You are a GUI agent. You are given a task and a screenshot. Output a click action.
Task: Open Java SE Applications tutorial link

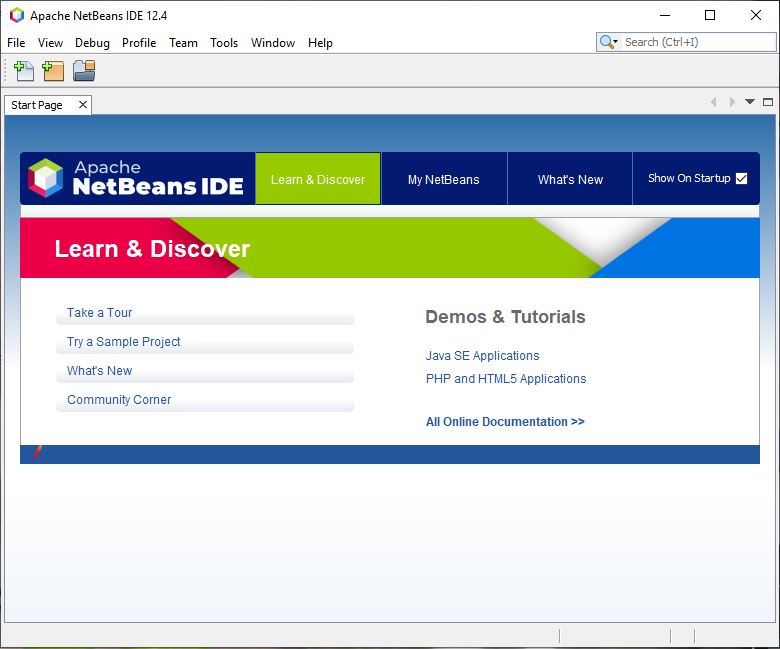(483, 356)
